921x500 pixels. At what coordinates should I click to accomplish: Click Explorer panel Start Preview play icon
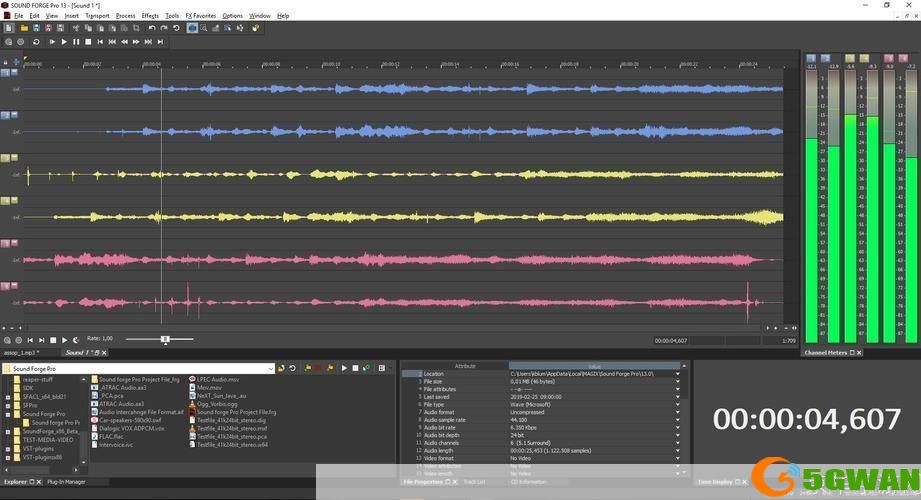pos(344,368)
